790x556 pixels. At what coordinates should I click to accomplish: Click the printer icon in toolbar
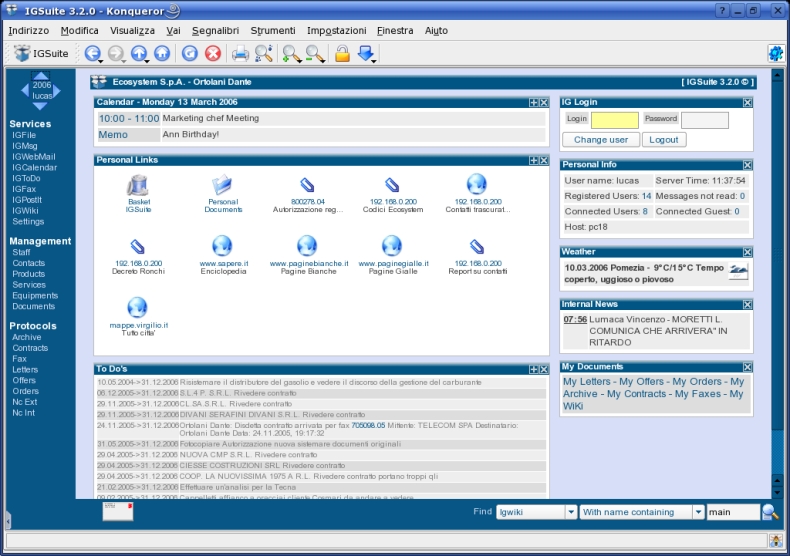coord(240,53)
